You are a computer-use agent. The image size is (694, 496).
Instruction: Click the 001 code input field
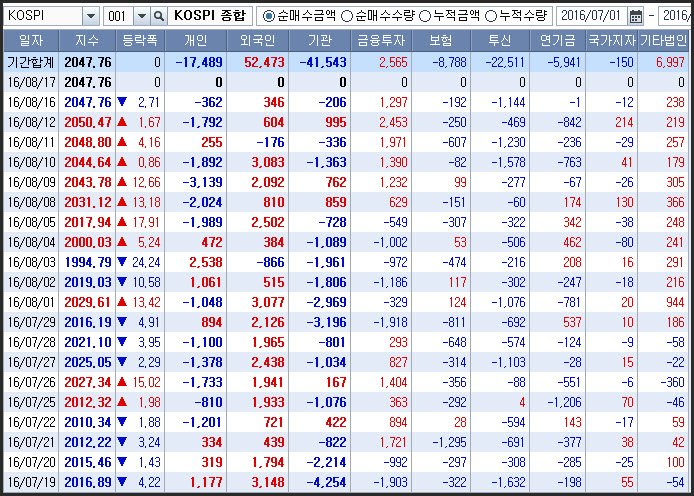pyautogui.click(x=119, y=16)
